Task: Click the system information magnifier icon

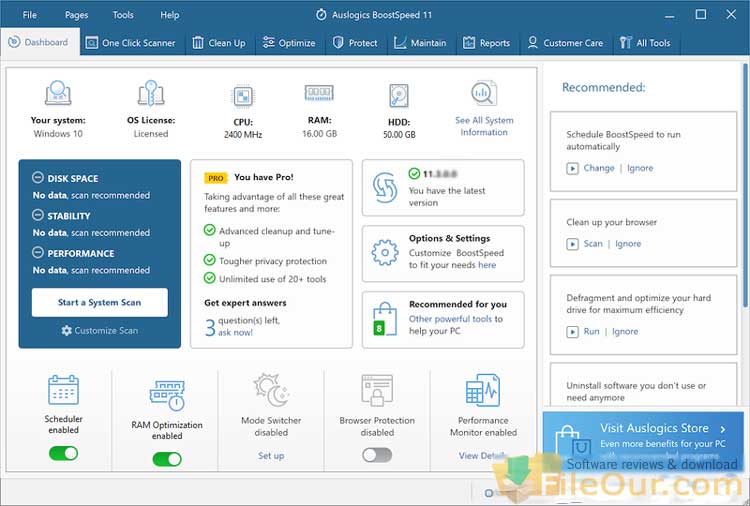Action: [484, 93]
